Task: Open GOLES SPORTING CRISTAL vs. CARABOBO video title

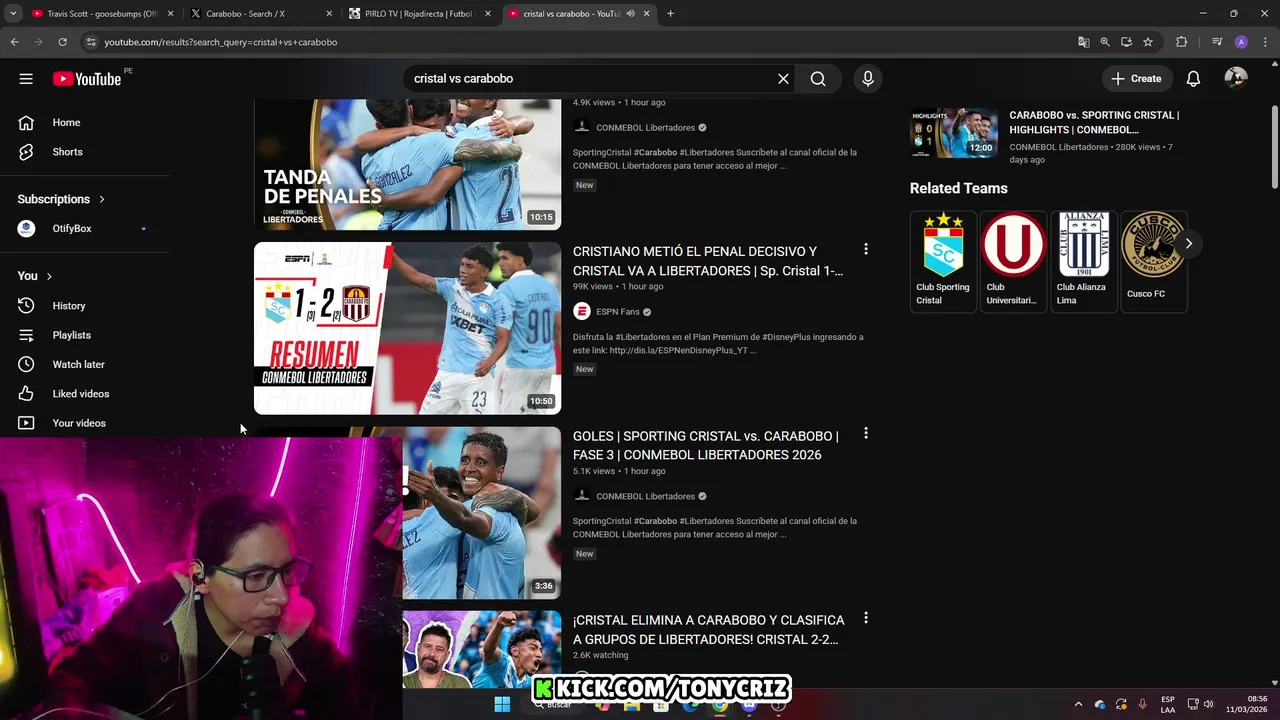Action: pos(706,446)
